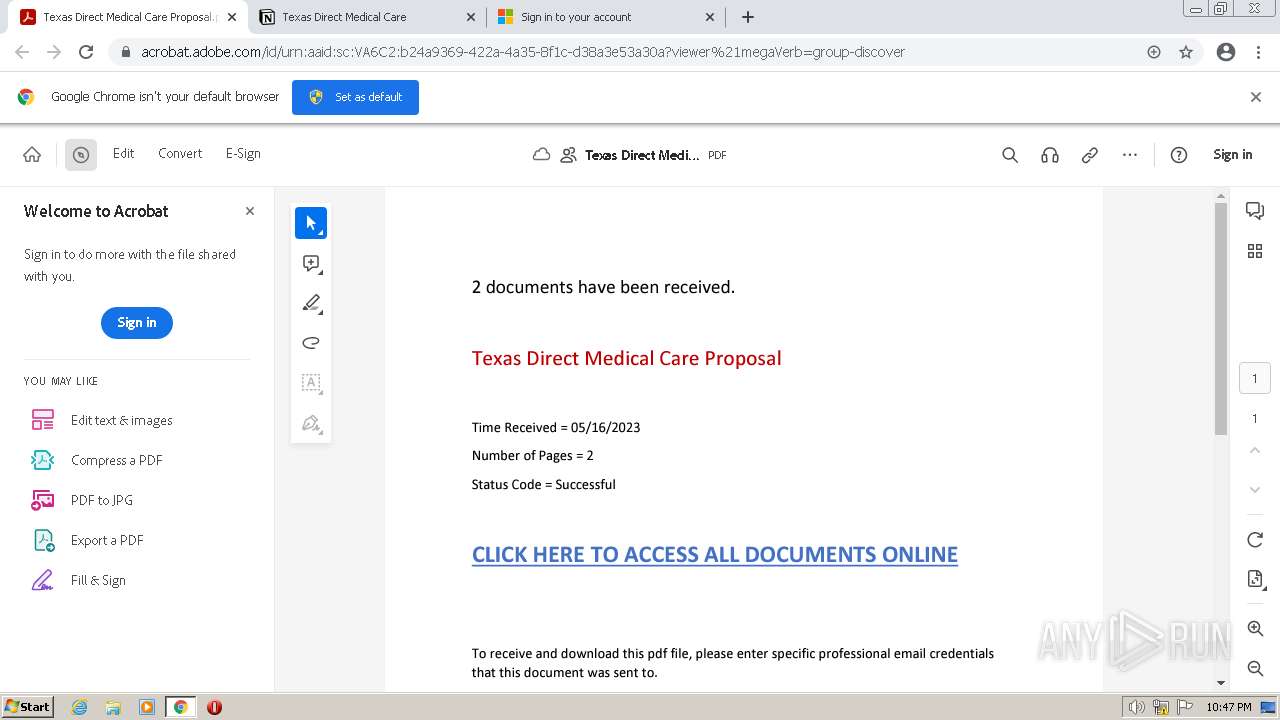The image size is (1280, 720).
Task: Switch to Sign in to your account tab
Action: 605,17
